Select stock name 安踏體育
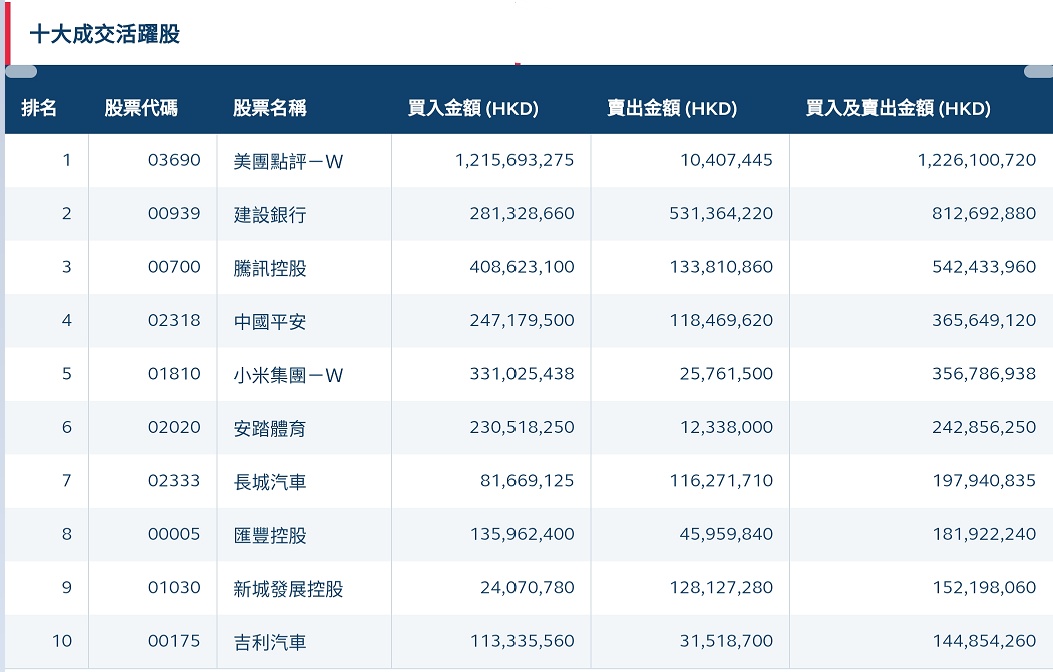Image resolution: width=1053 pixels, height=672 pixels. pyautogui.click(x=270, y=428)
